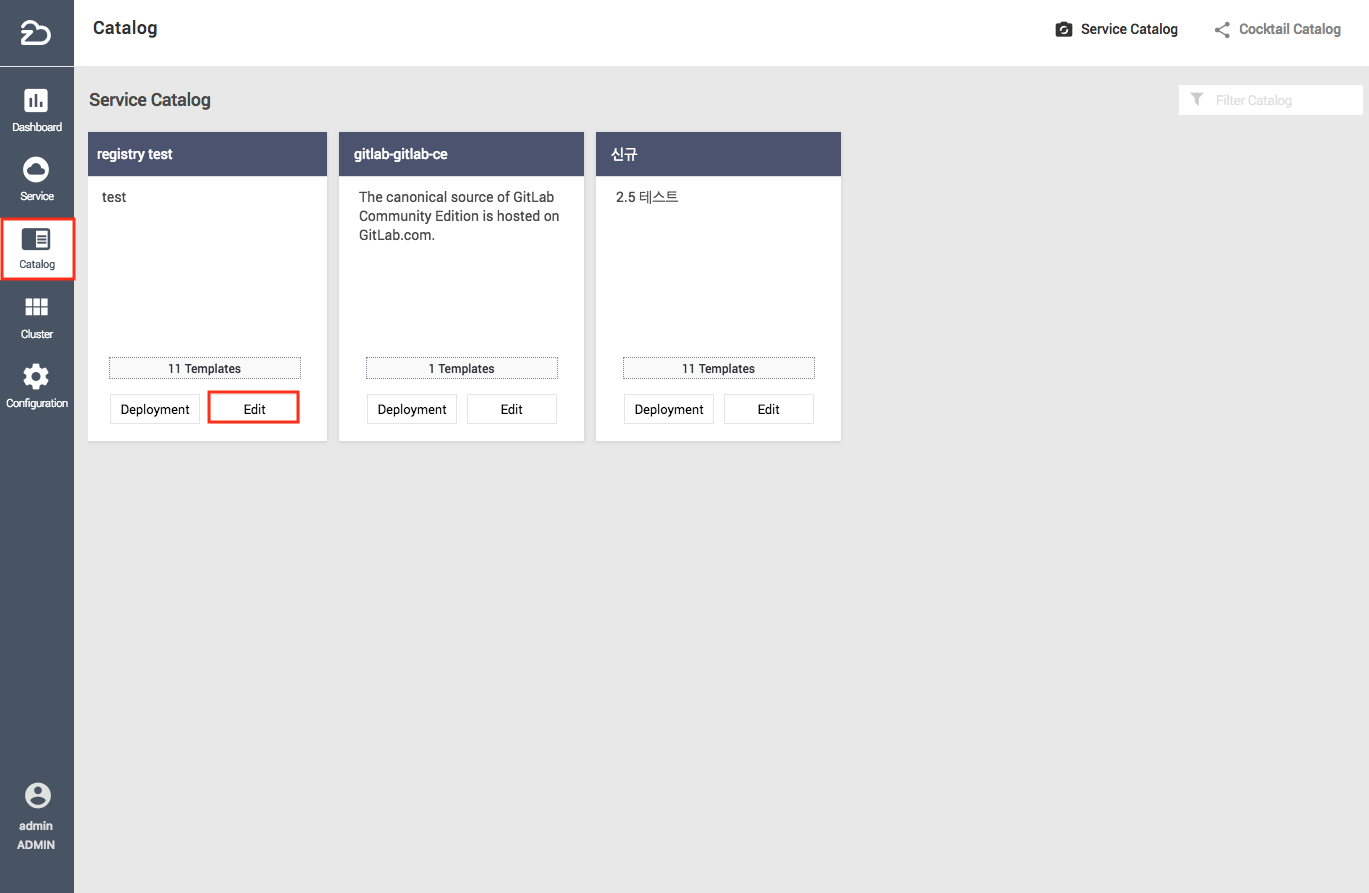
Task: Expand 11 Templates on registry test card
Action: pyautogui.click(x=204, y=369)
